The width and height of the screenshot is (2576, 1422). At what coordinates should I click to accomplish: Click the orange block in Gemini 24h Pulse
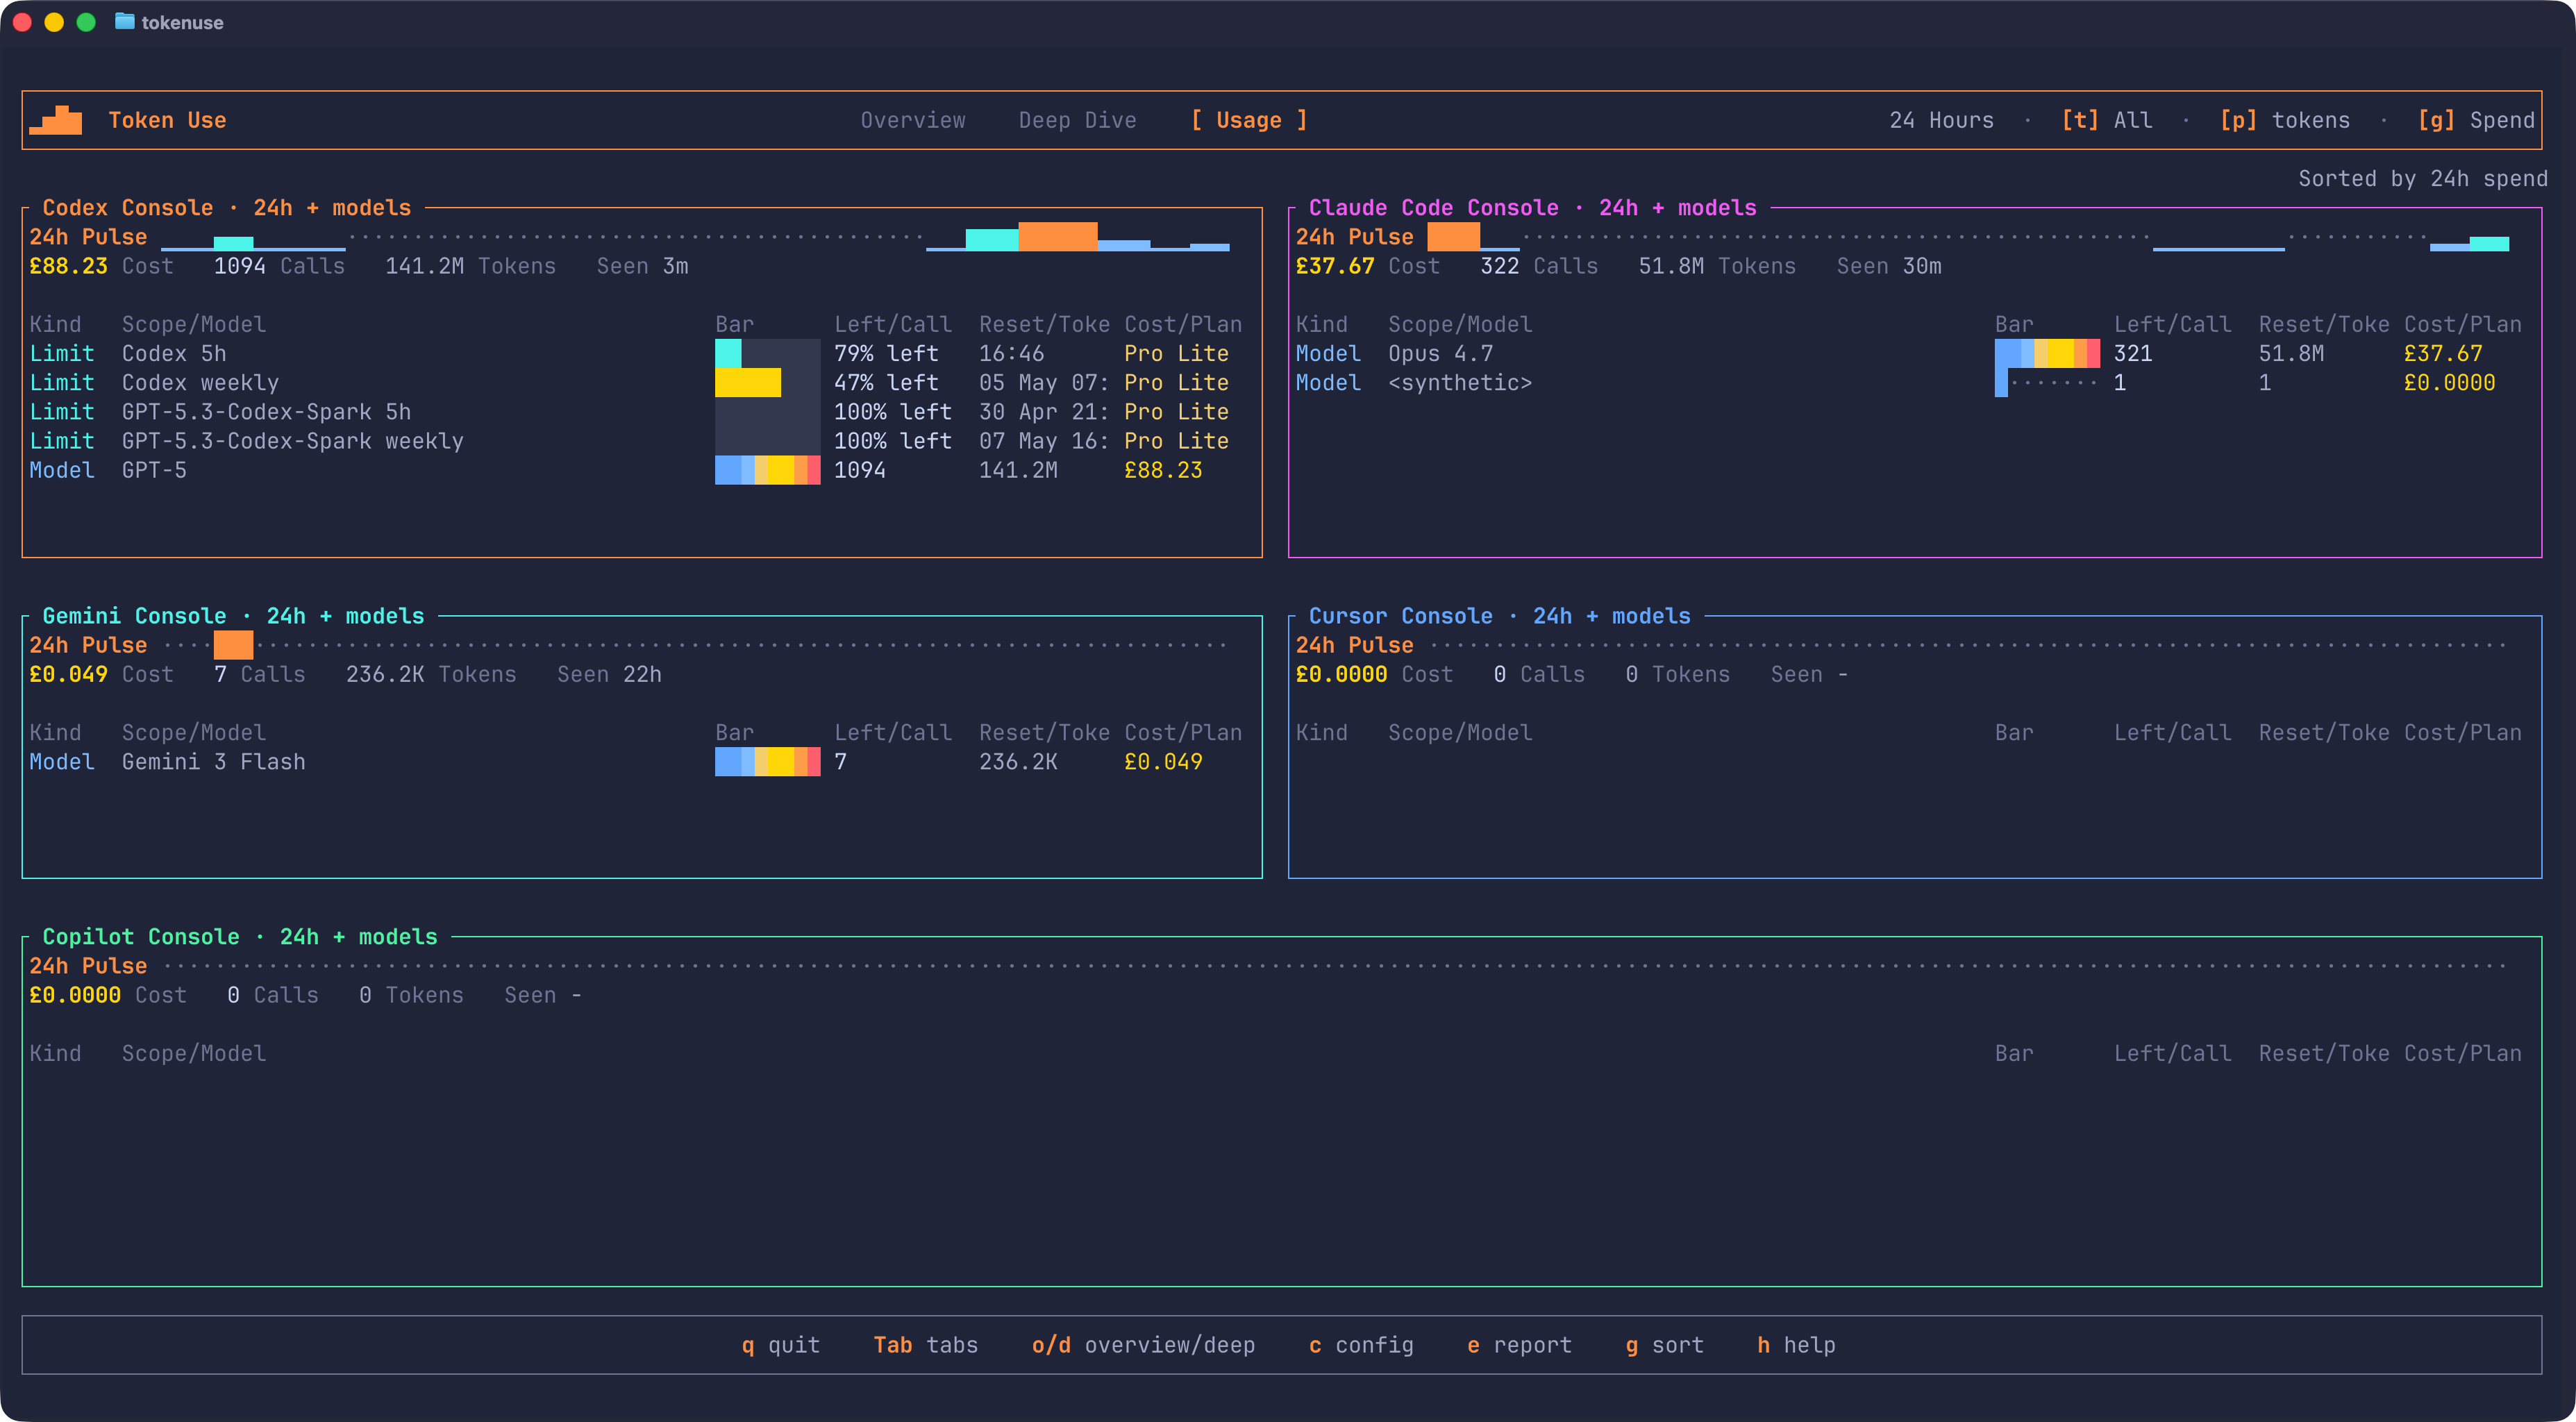pyautogui.click(x=233, y=644)
